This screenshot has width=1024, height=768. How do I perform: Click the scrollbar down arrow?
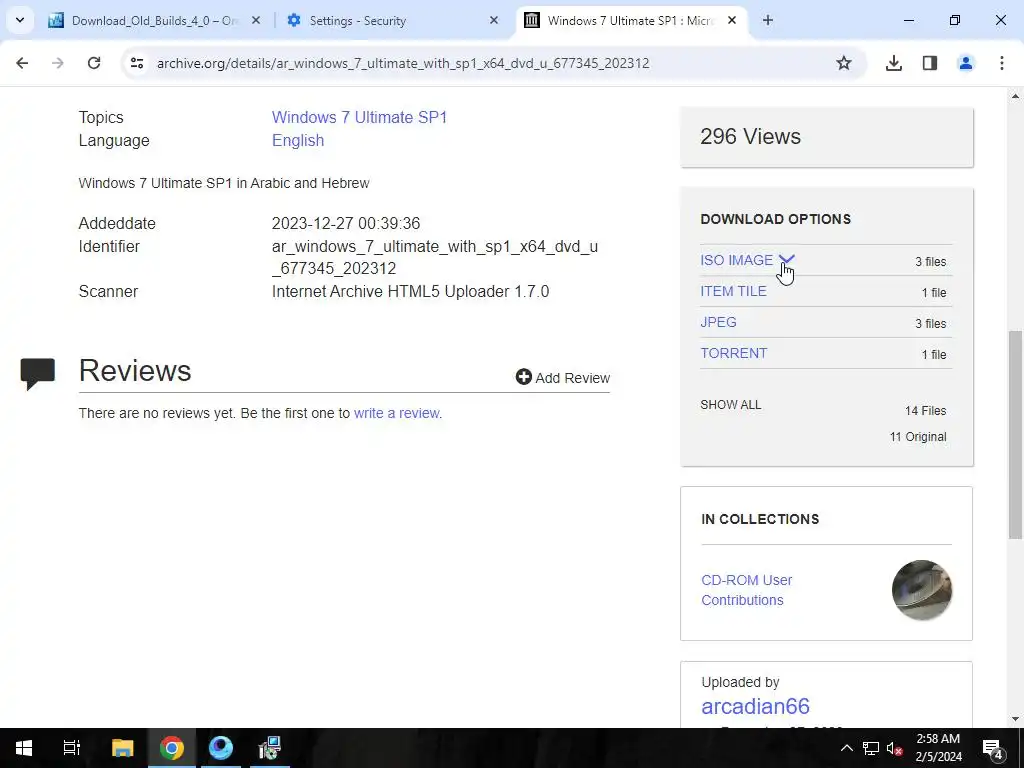[x=1015, y=719]
